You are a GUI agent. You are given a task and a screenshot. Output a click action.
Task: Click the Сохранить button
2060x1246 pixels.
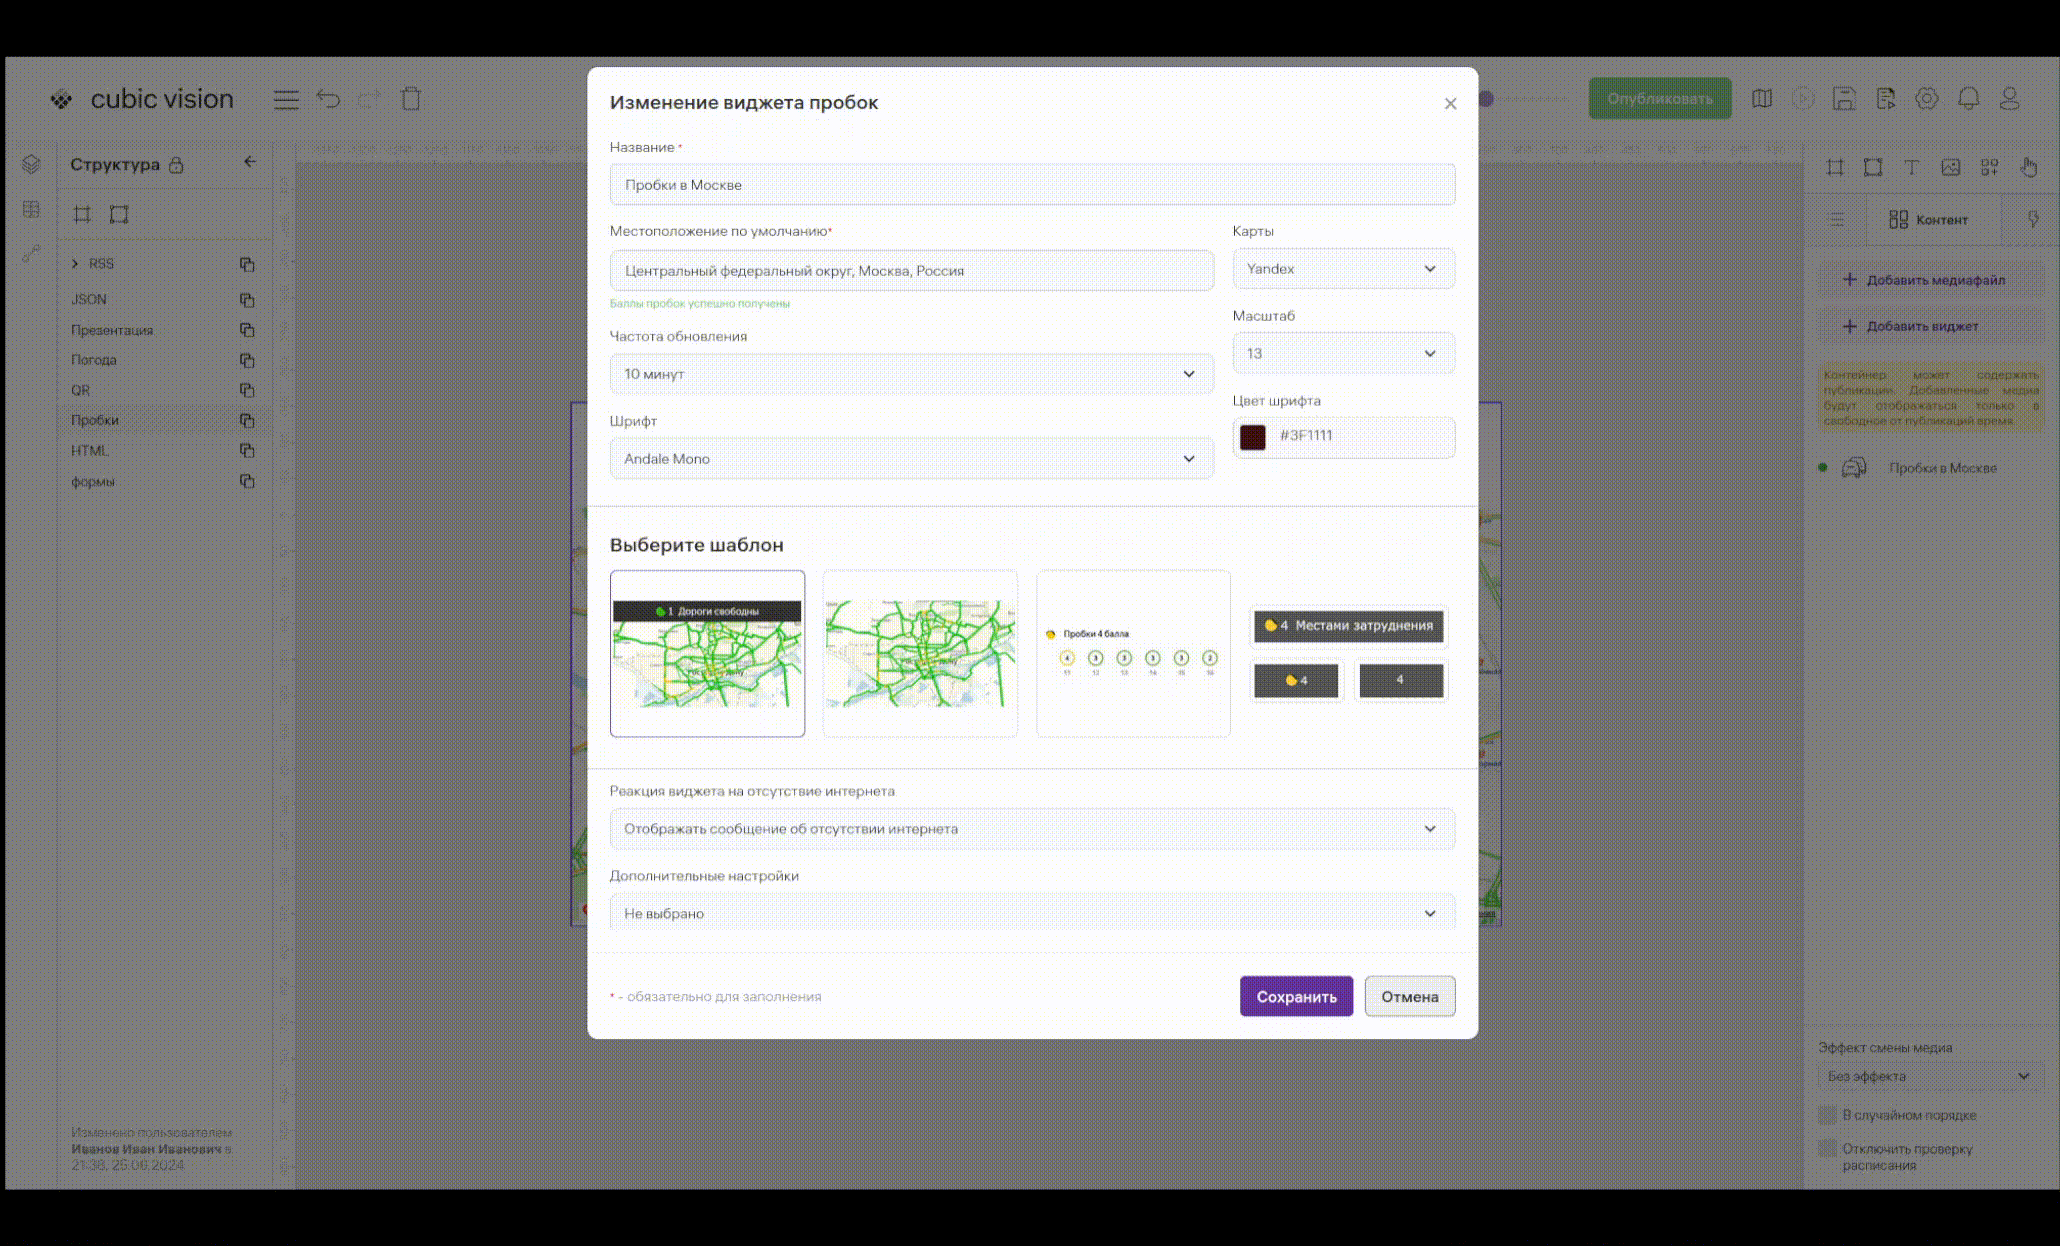click(1296, 997)
